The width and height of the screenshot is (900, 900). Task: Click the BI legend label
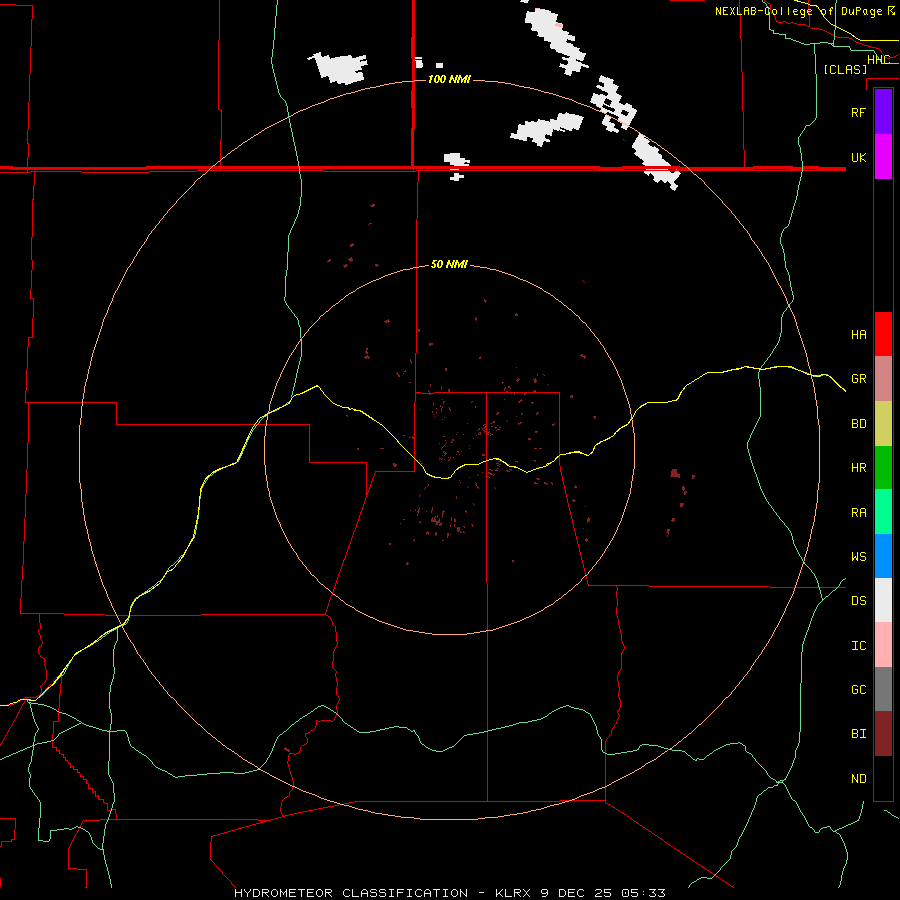click(859, 734)
